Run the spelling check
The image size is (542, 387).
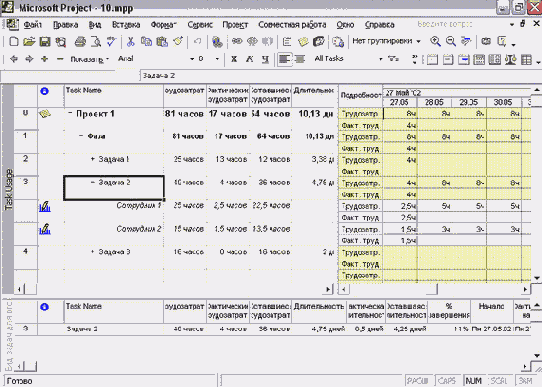[111, 42]
